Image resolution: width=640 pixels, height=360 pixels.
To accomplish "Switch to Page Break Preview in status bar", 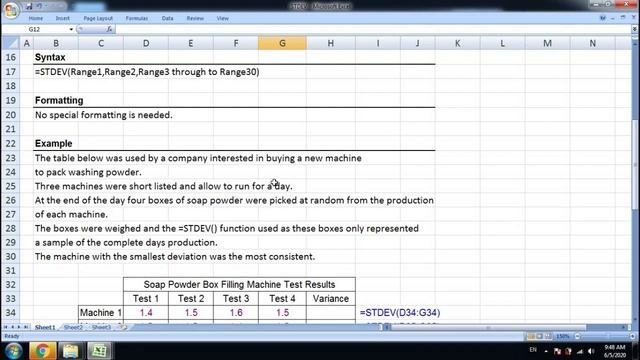I will (548, 336).
